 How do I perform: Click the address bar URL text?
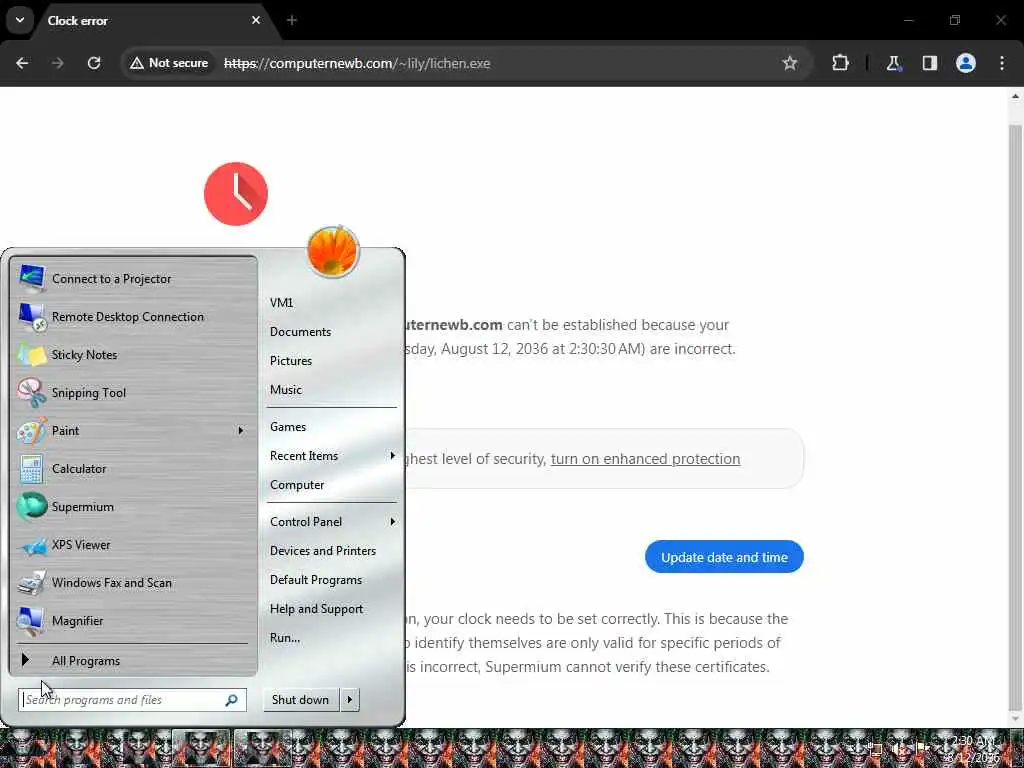[x=357, y=63]
